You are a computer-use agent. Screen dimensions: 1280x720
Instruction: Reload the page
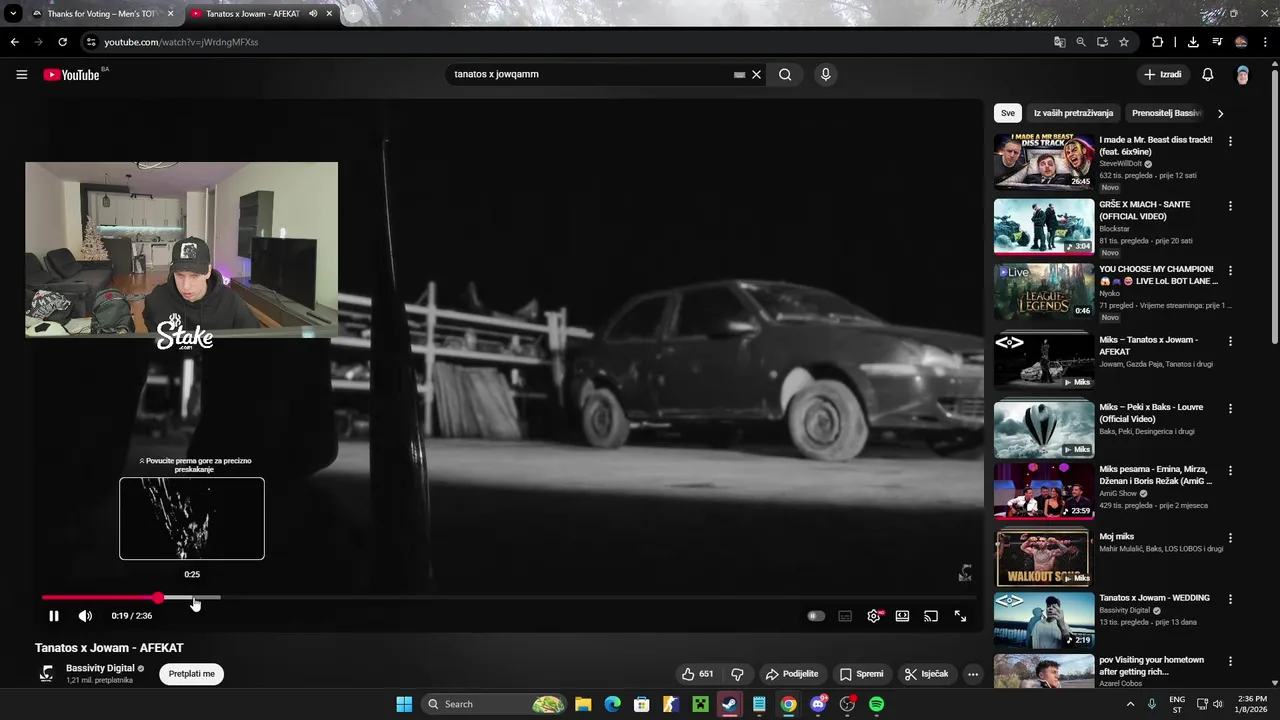(x=62, y=42)
